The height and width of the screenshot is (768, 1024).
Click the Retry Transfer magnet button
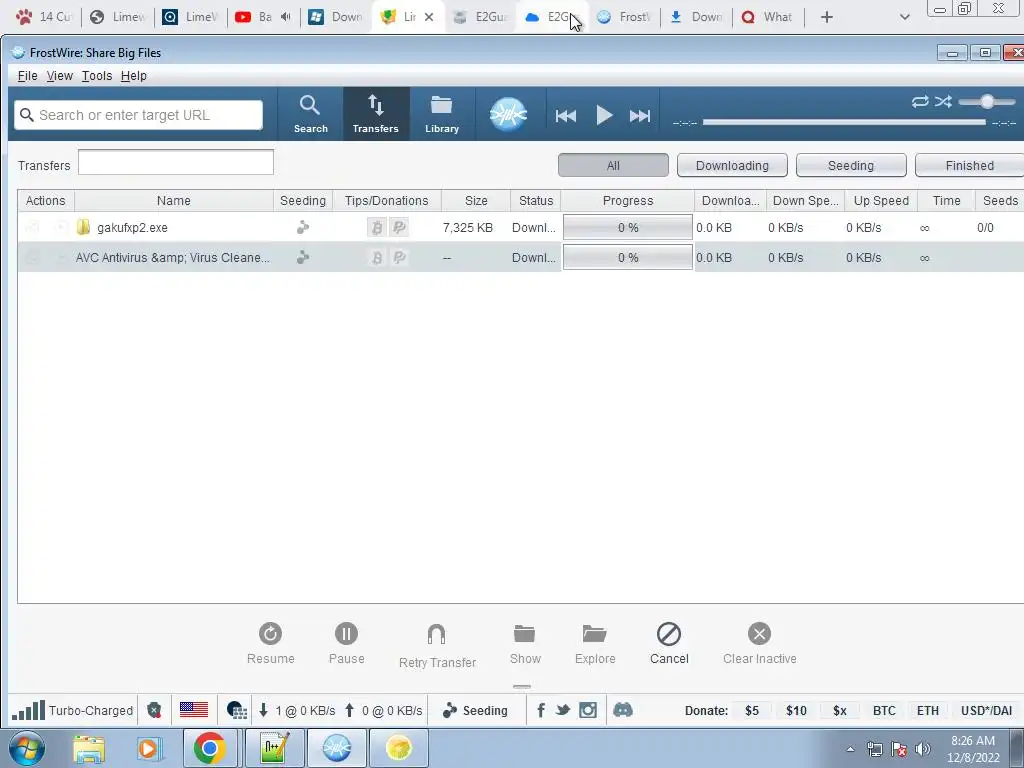coord(437,646)
